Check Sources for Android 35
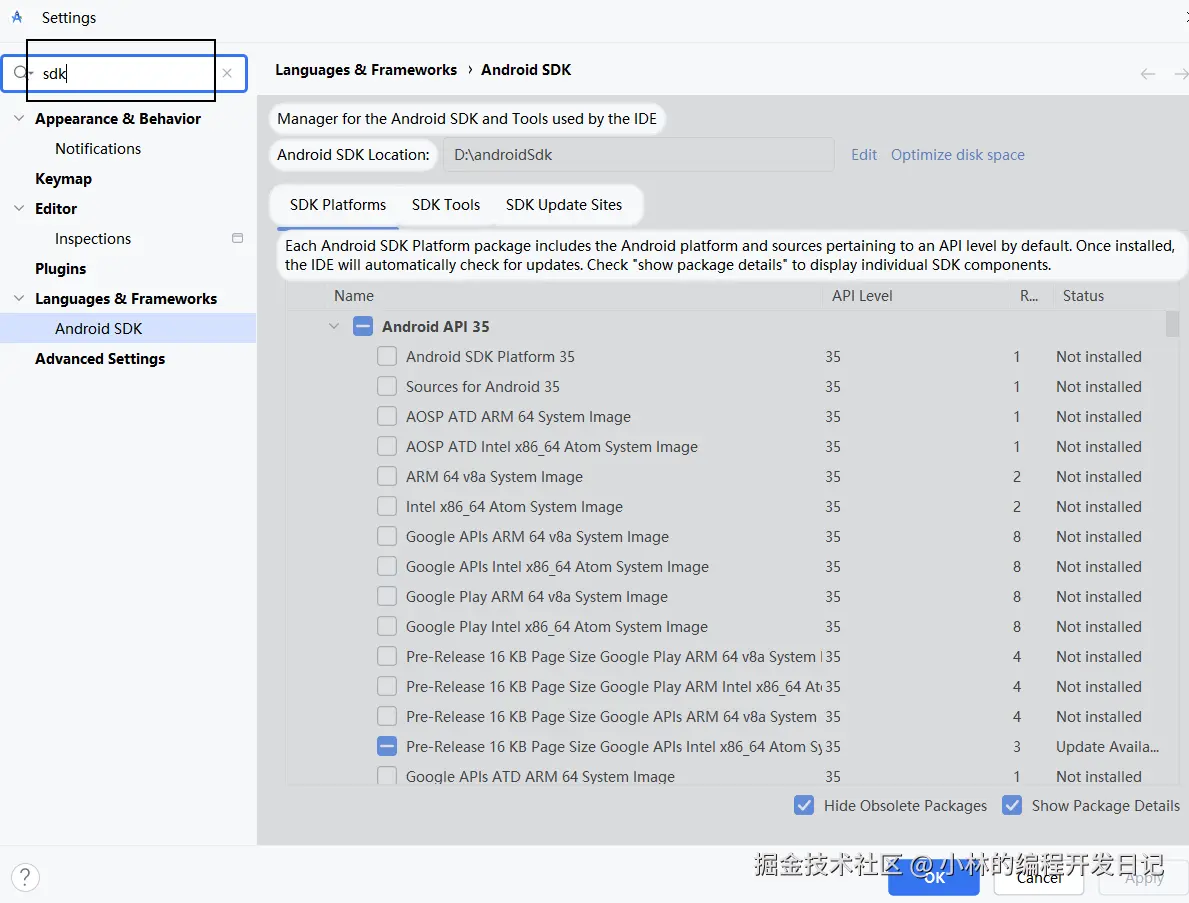The height and width of the screenshot is (903, 1189). (x=387, y=387)
